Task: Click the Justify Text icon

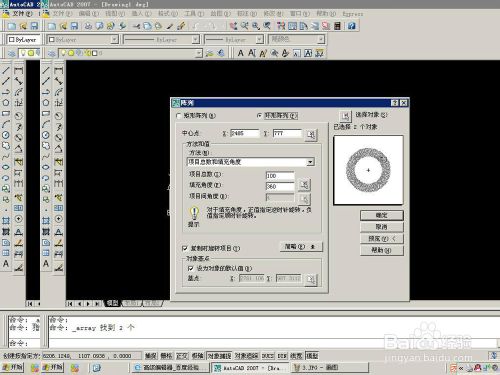Action: pos(308,53)
